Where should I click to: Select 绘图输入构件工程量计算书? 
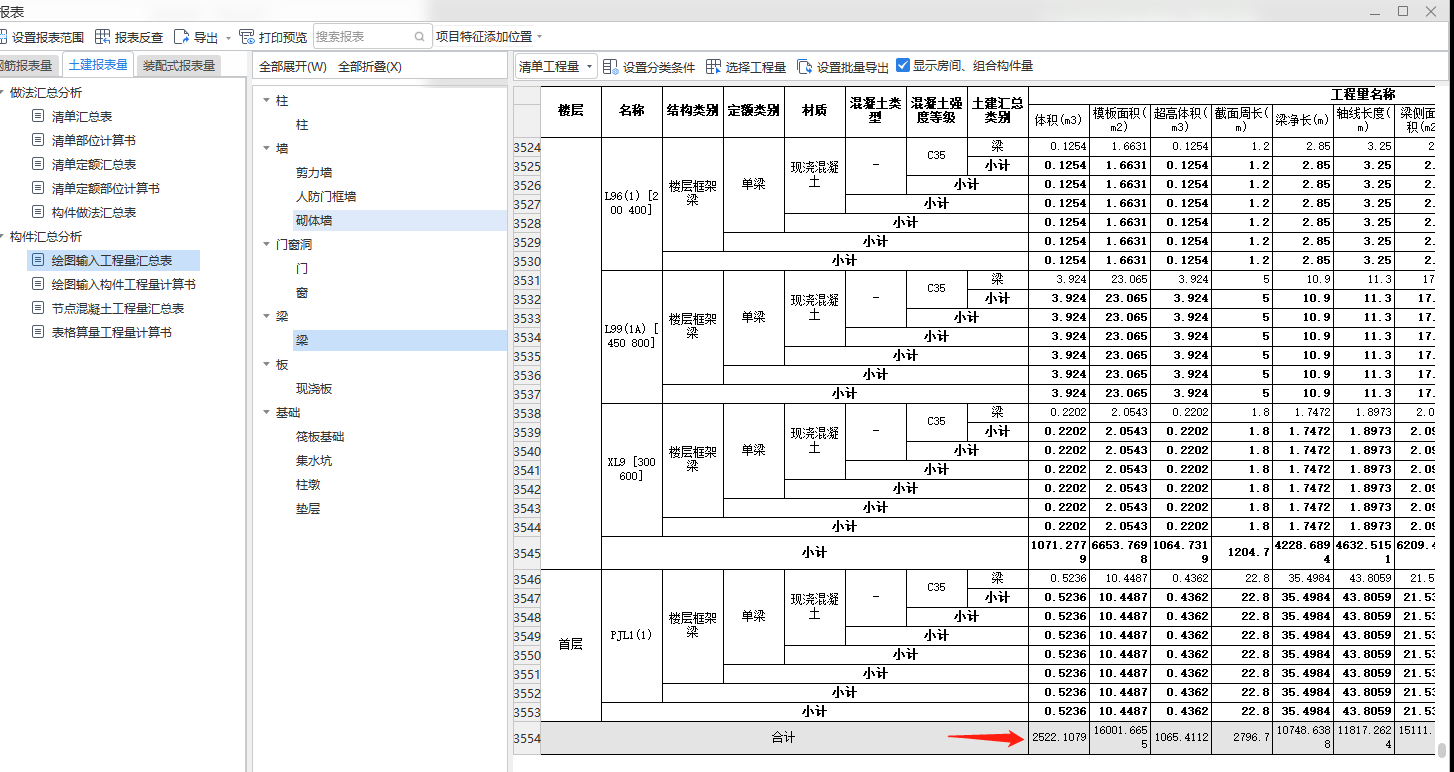click(x=124, y=284)
